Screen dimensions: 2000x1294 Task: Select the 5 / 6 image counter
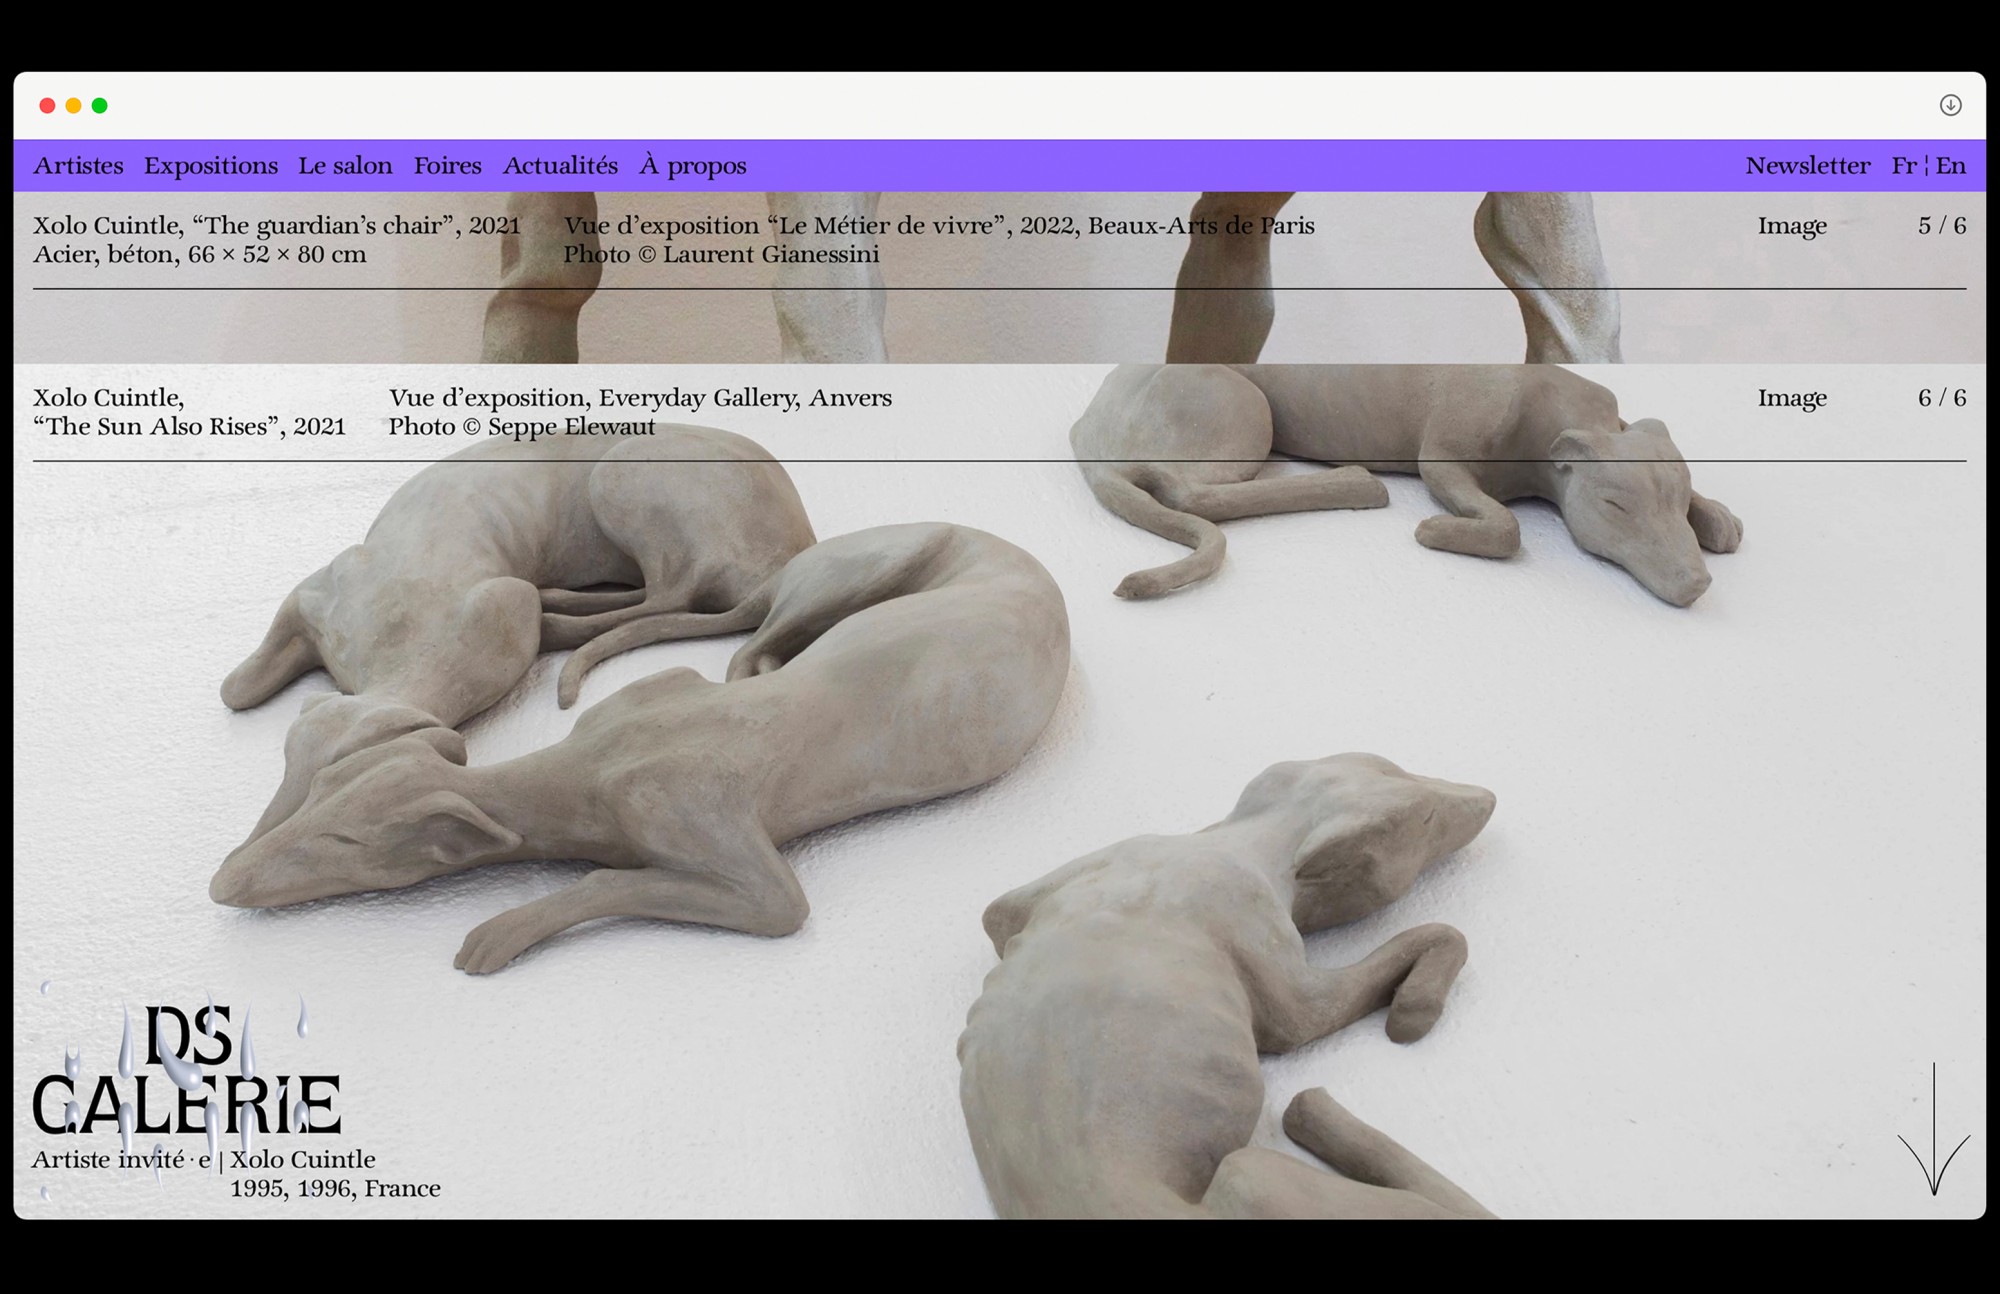click(x=1941, y=226)
